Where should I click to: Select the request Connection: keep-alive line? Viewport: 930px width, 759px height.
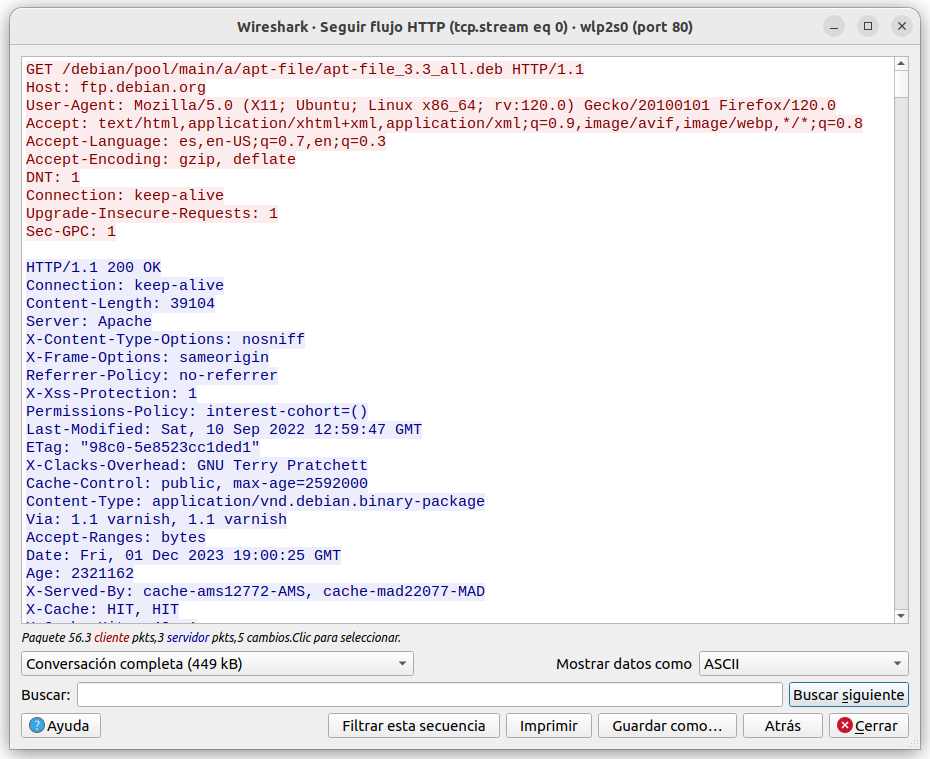[x=125, y=196]
